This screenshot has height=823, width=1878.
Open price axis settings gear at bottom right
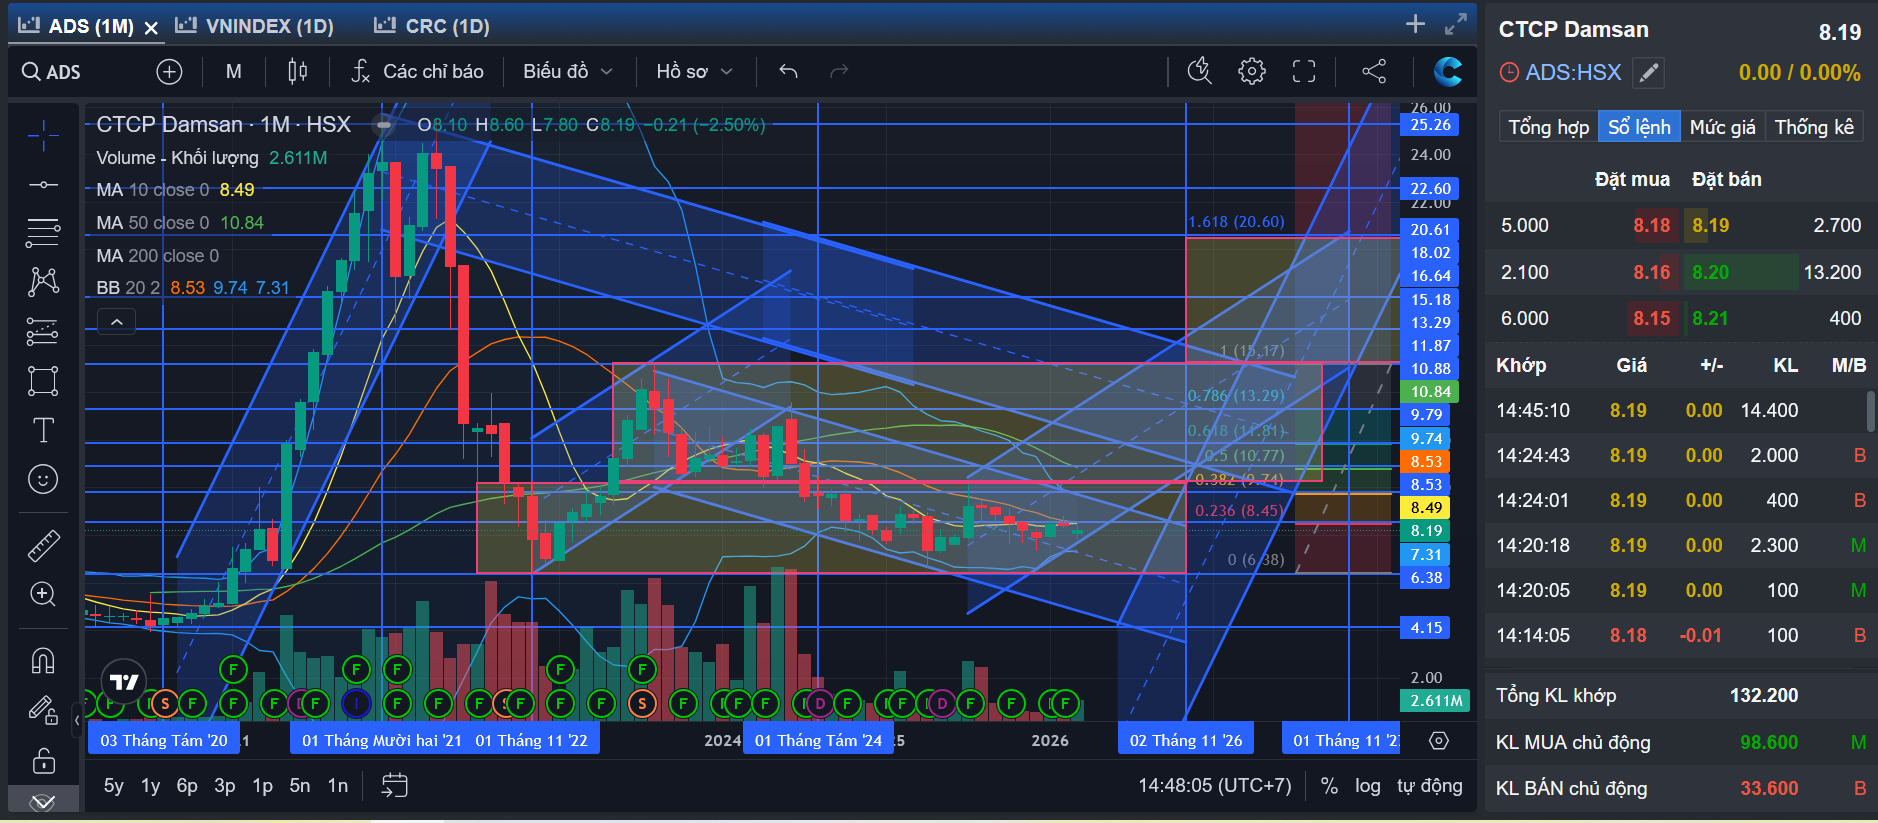pos(1438,741)
